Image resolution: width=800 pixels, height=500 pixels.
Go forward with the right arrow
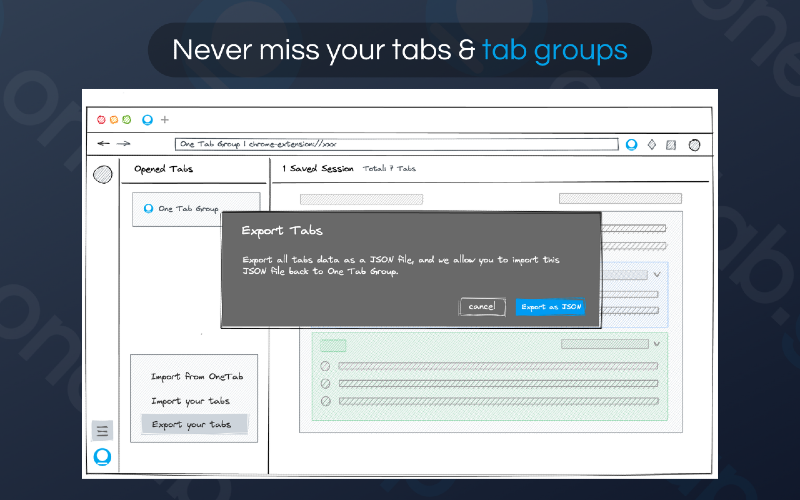(123, 143)
